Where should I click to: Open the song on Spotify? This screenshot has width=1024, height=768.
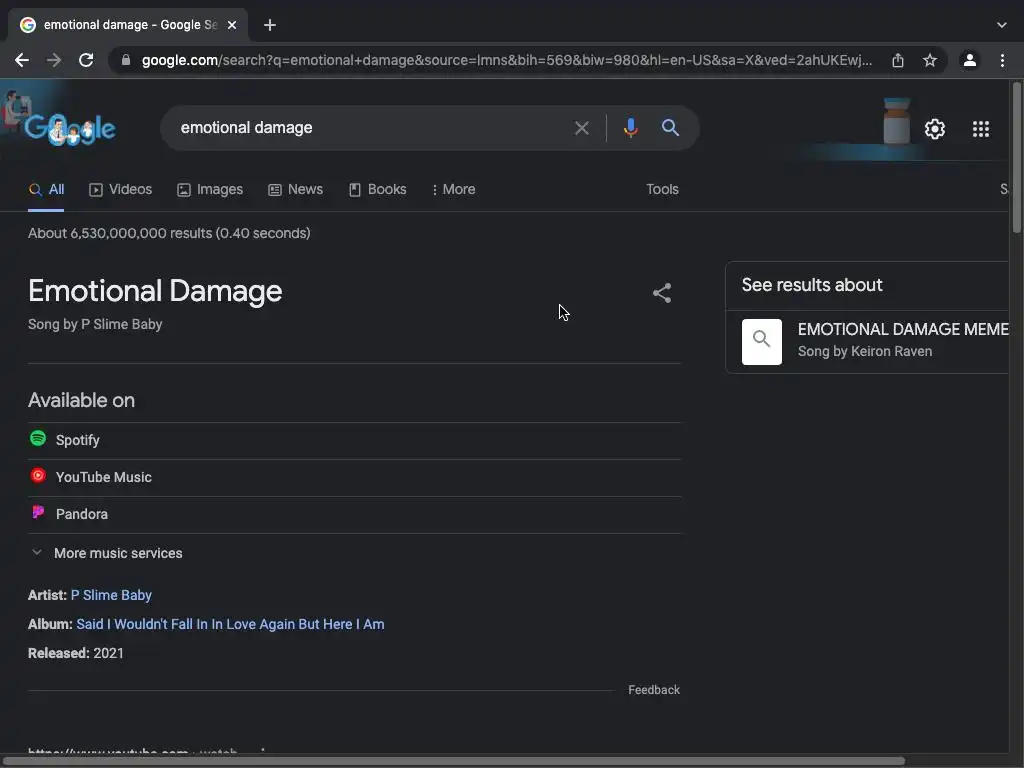355,441
